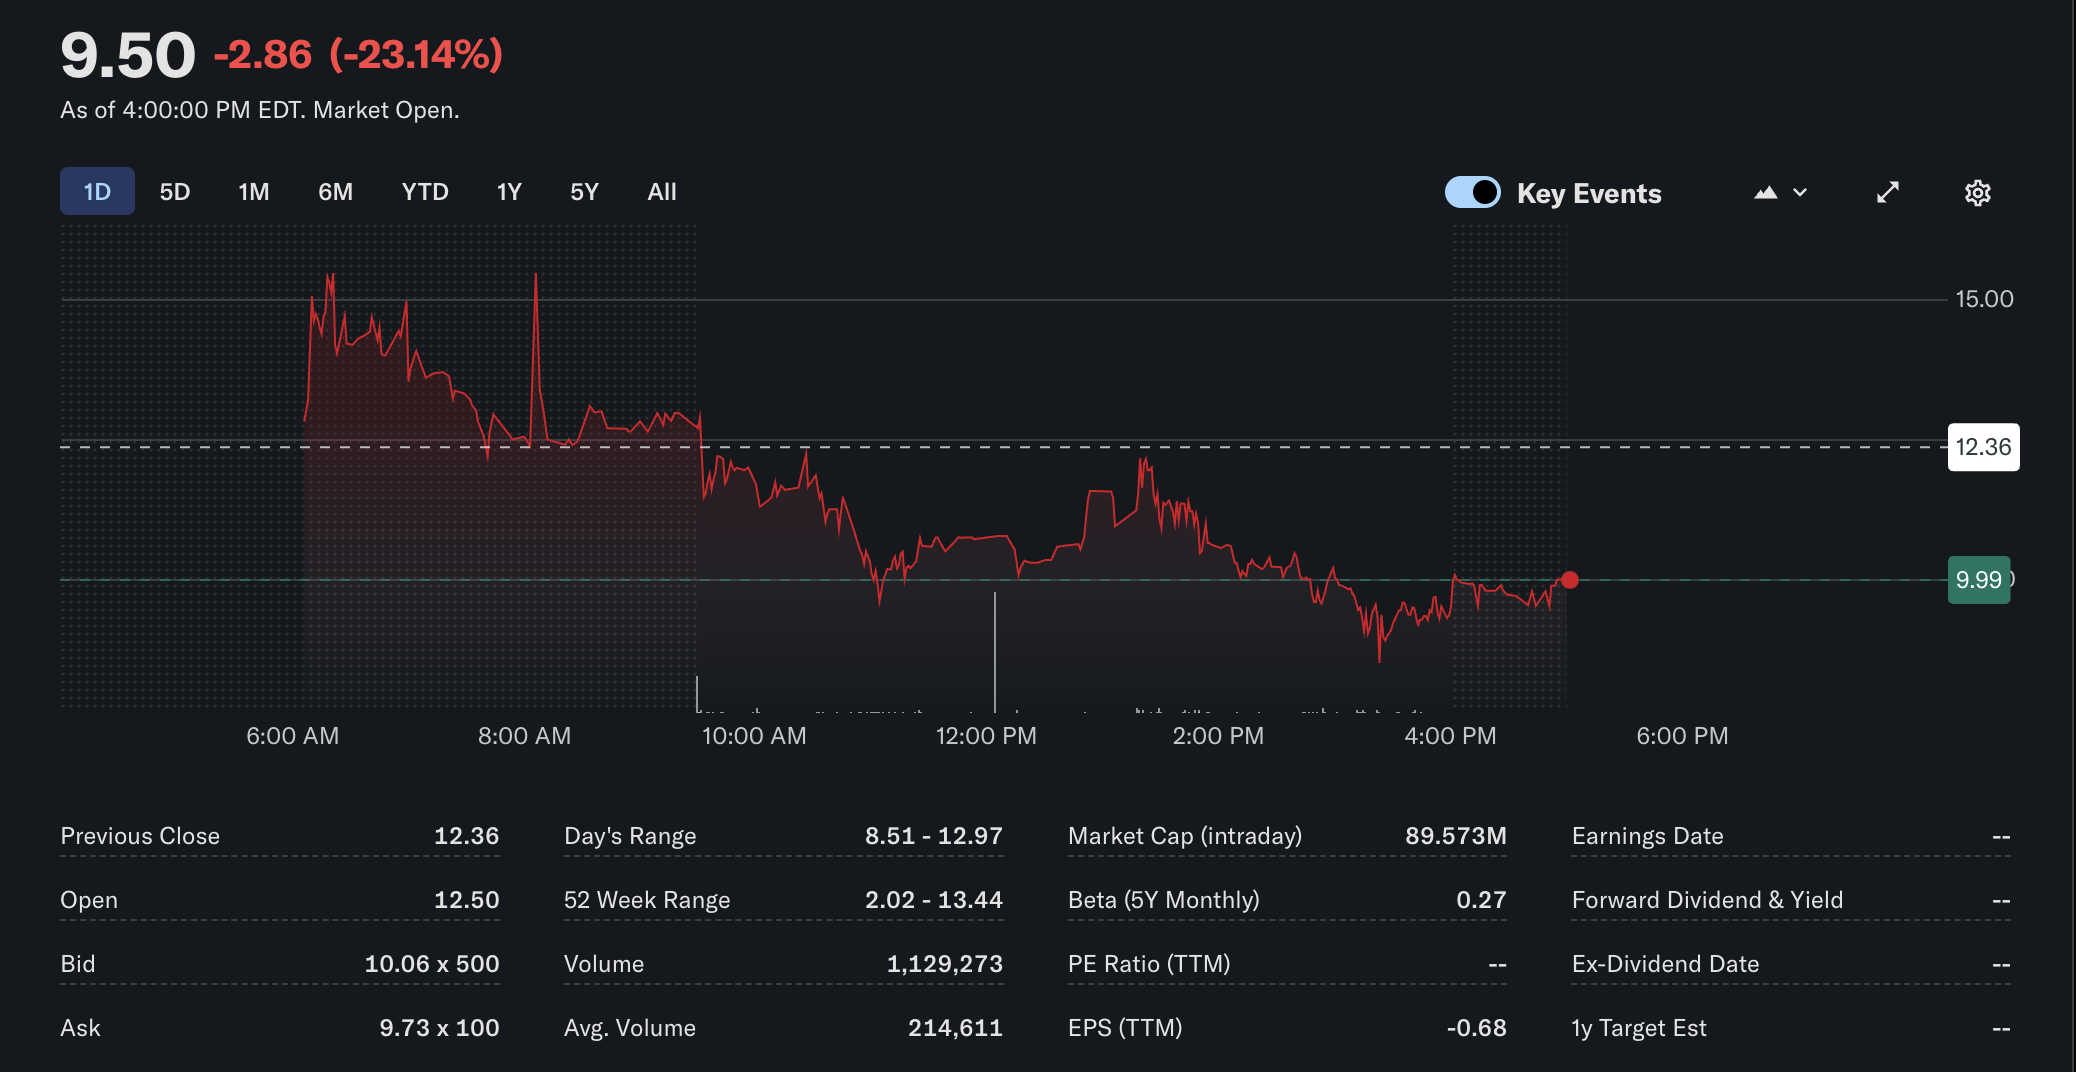This screenshot has height=1072, width=2076.
Task: Select the All time range
Action: click(x=661, y=191)
